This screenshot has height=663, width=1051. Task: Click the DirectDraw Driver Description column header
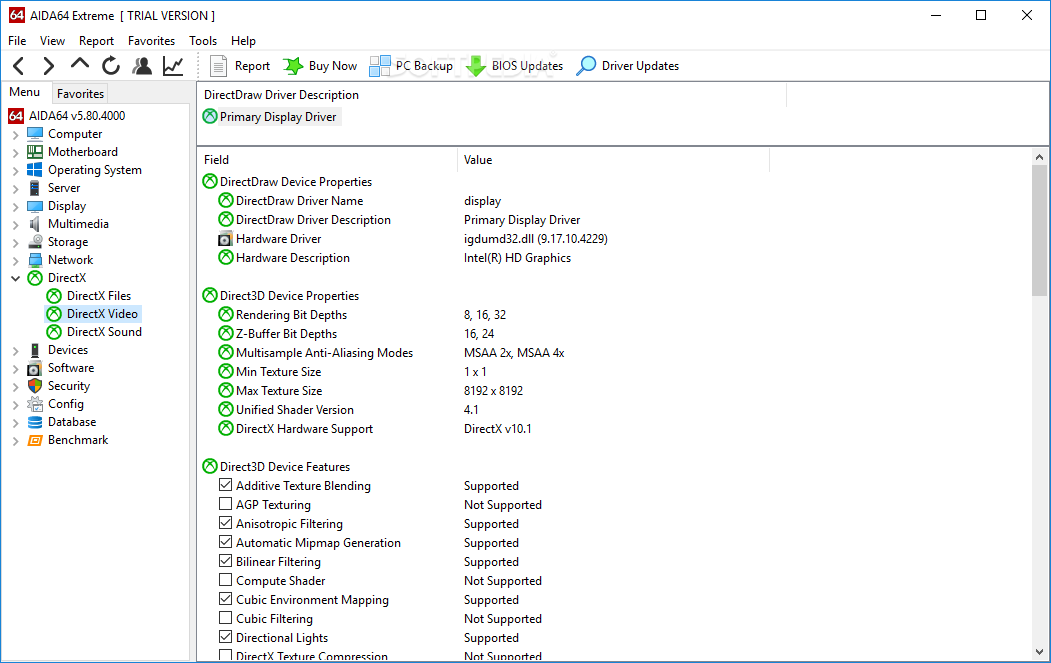click(492, 95)
